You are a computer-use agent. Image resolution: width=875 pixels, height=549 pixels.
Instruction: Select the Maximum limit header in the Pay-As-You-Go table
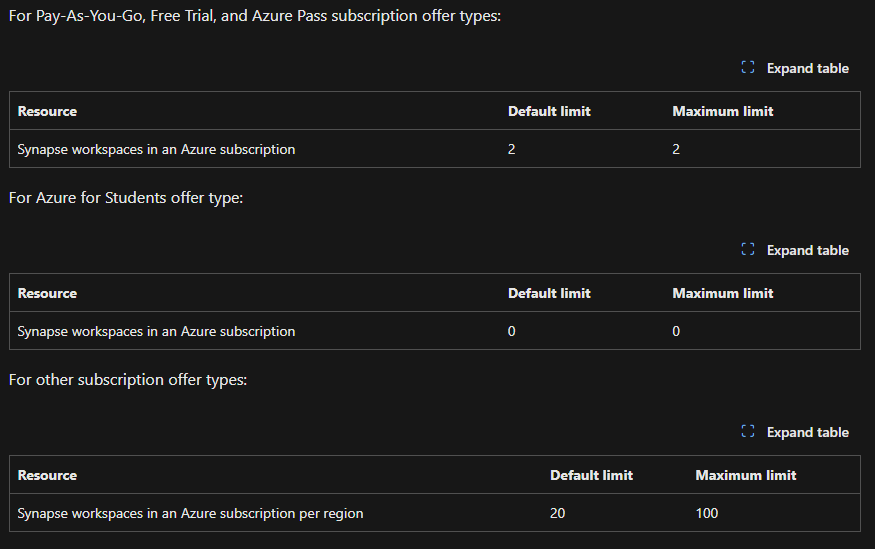coord(722,111)
